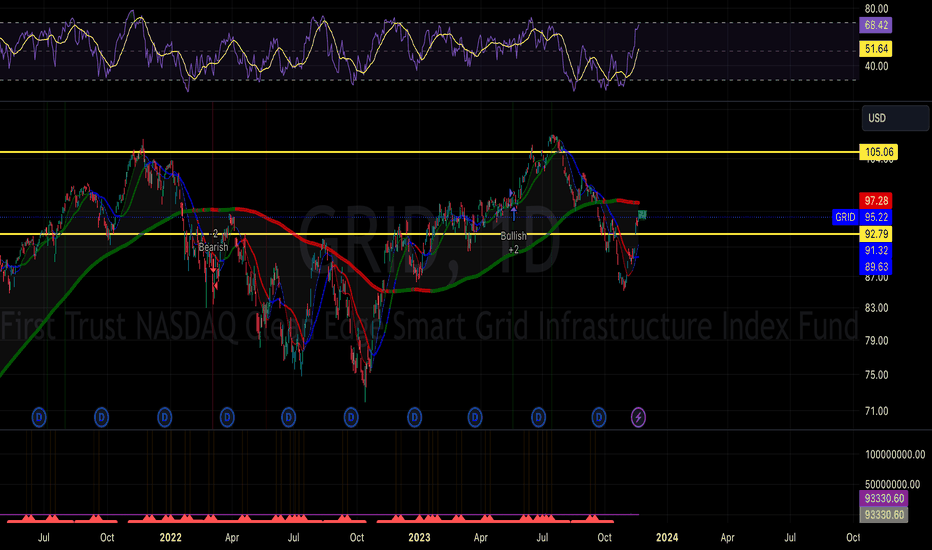
Task: Open dividend marker nearest the Apr 2023 label
Action: 475,417
